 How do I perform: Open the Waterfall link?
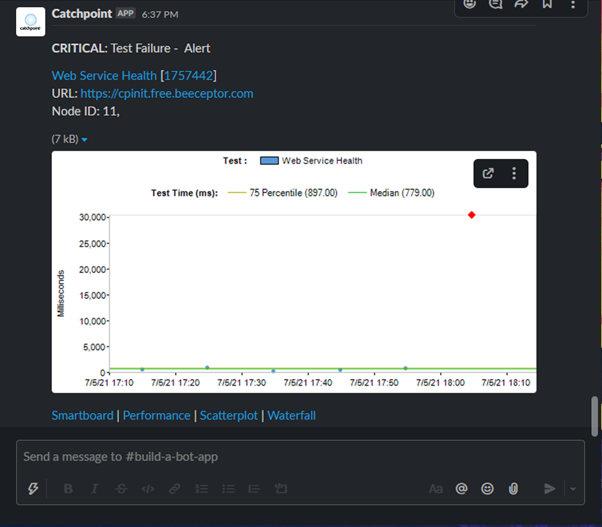[x=291, y=415]
